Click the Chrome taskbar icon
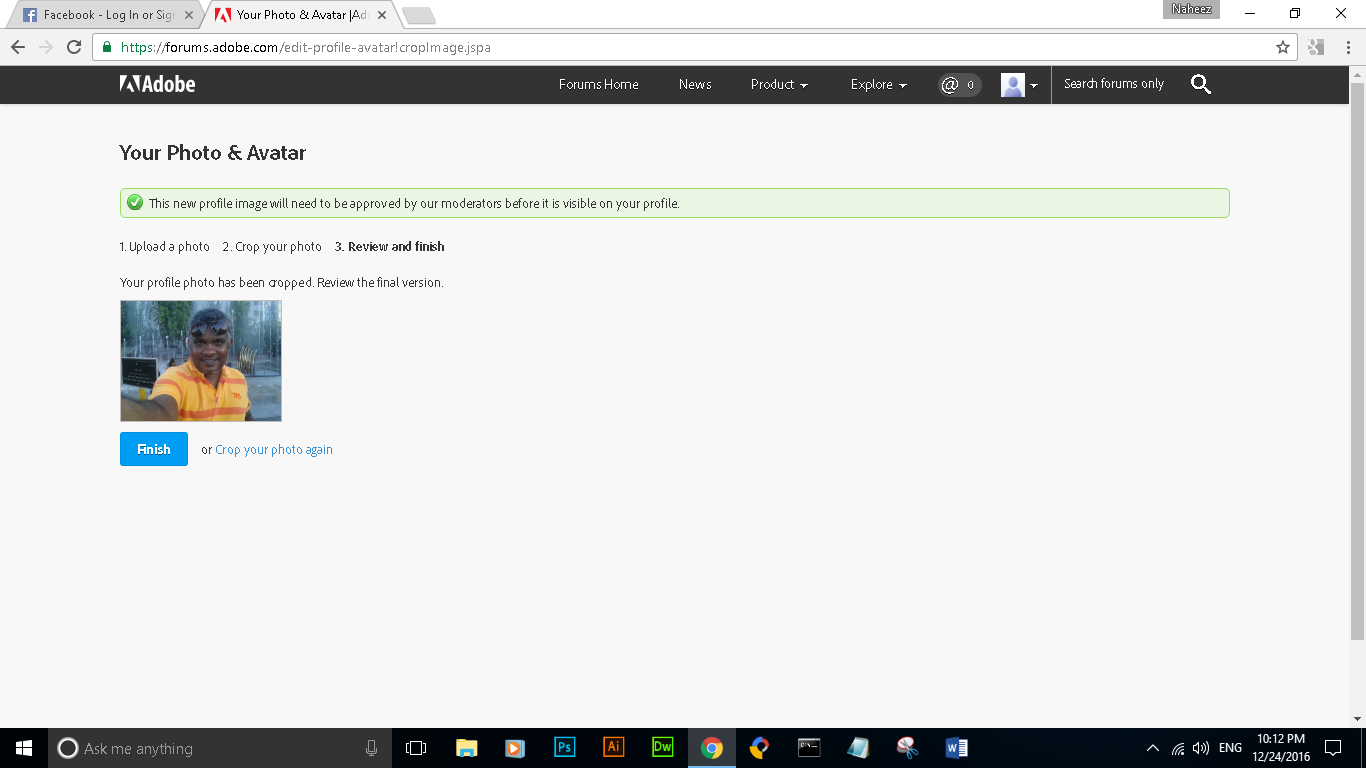 (712, 748)
